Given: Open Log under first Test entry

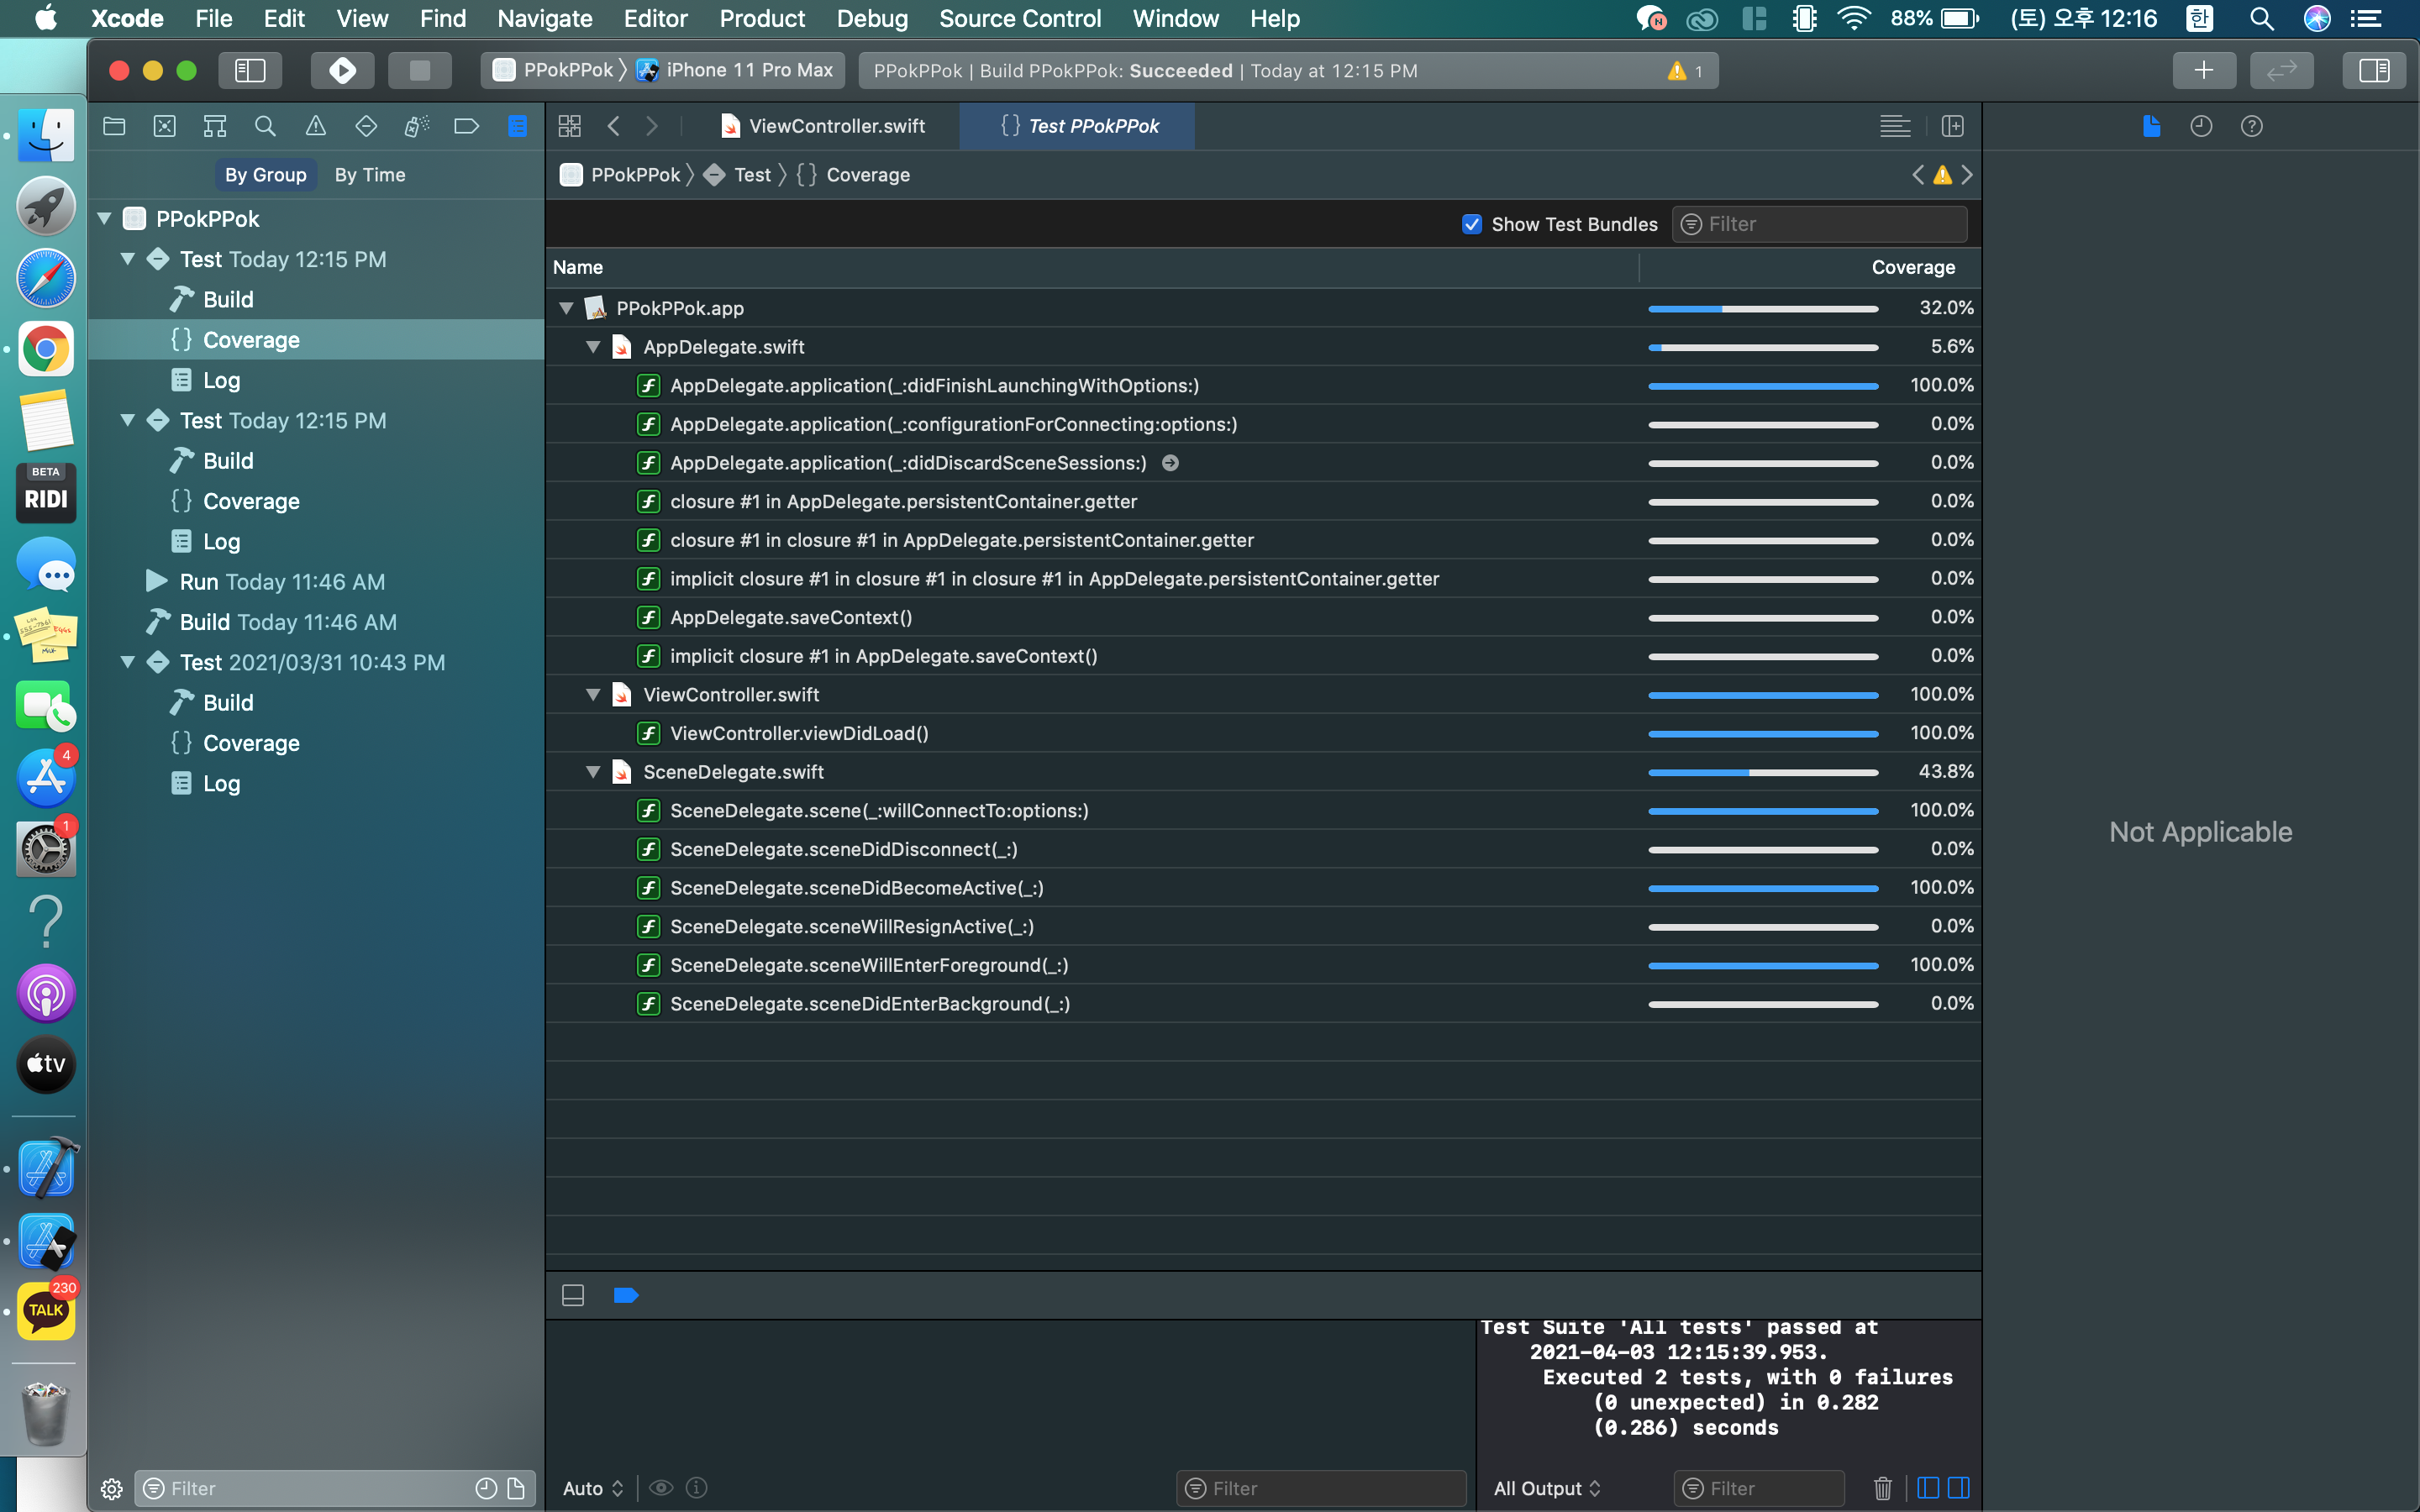Looking at the screenshot, I should pos(221,380).
